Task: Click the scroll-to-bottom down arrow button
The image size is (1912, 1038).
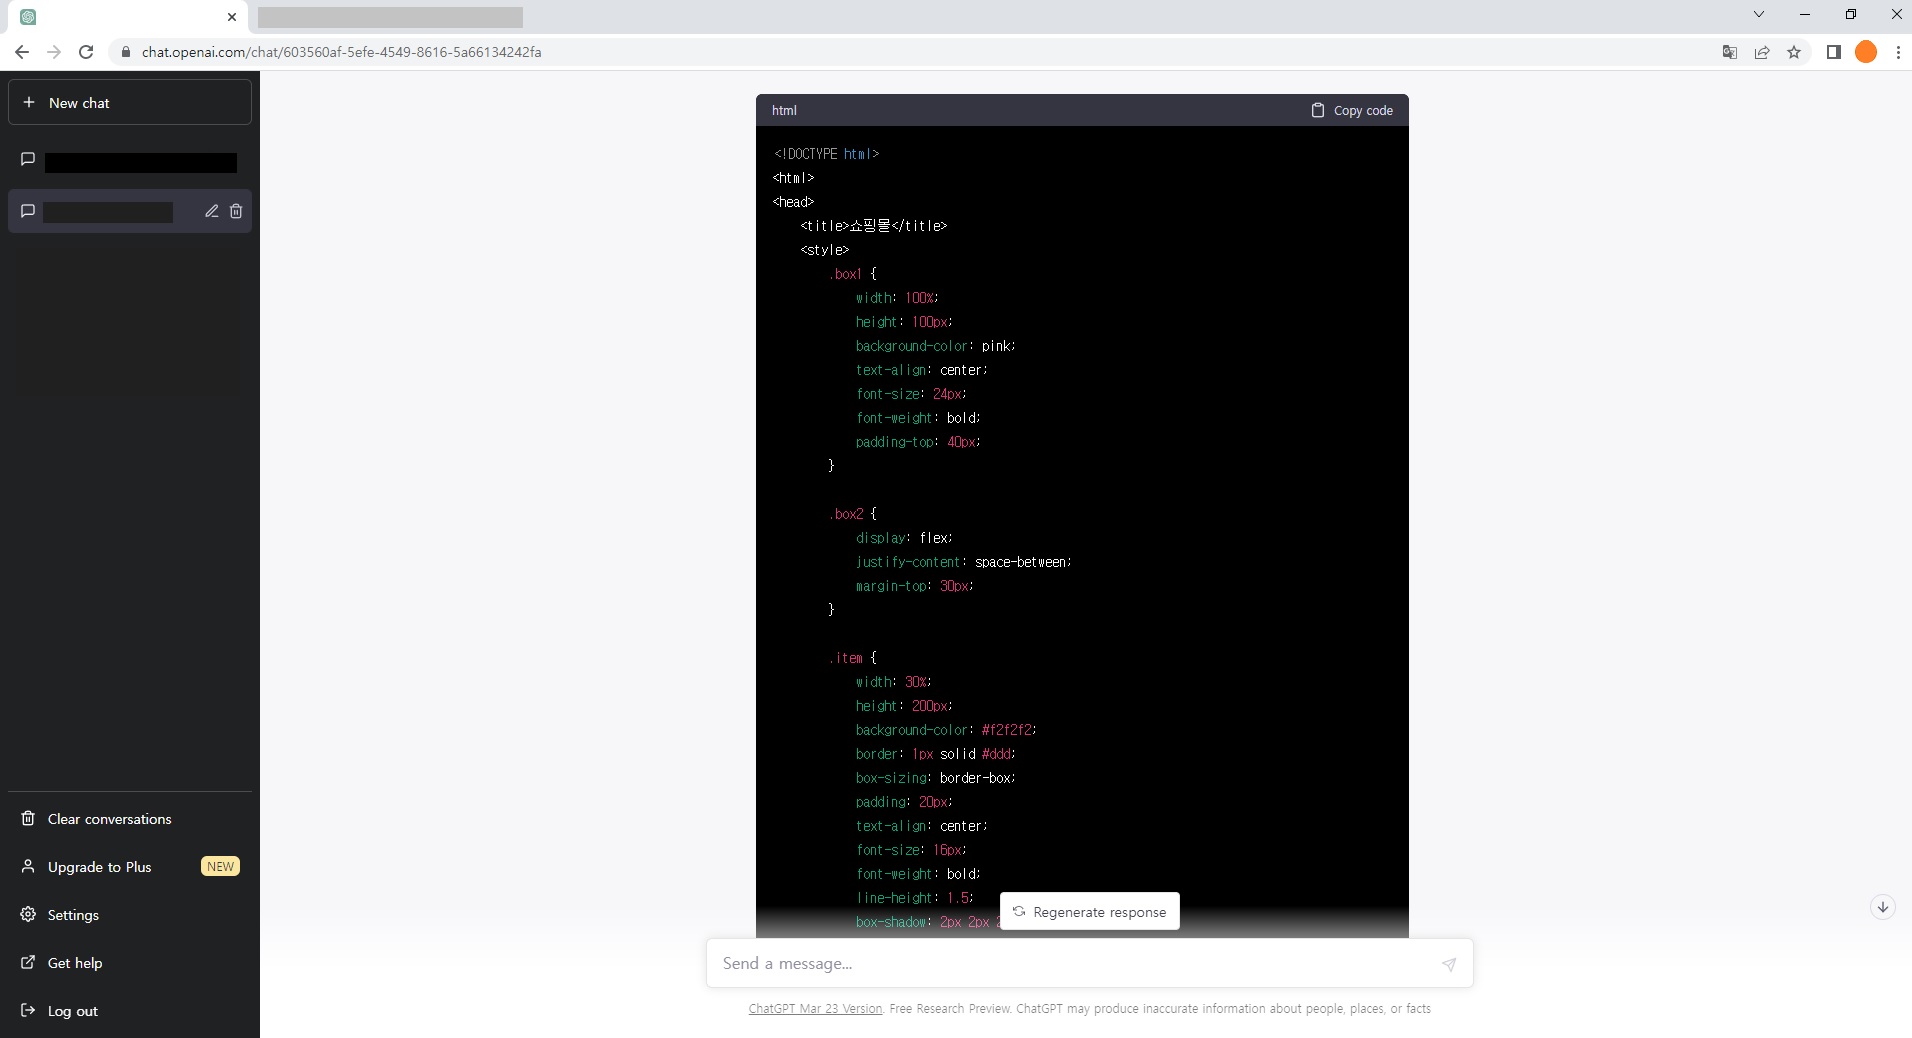Action: pos(1883,907)
